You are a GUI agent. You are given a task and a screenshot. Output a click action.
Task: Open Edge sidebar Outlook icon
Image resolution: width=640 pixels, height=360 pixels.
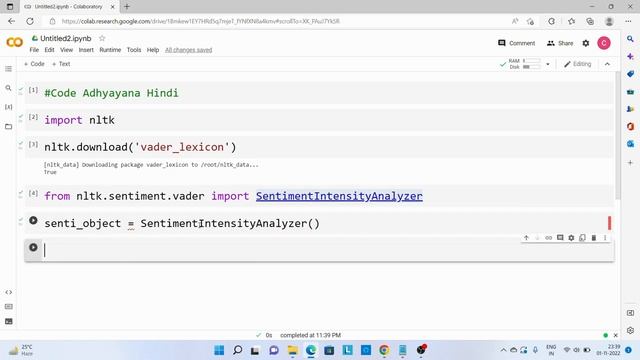630,144
